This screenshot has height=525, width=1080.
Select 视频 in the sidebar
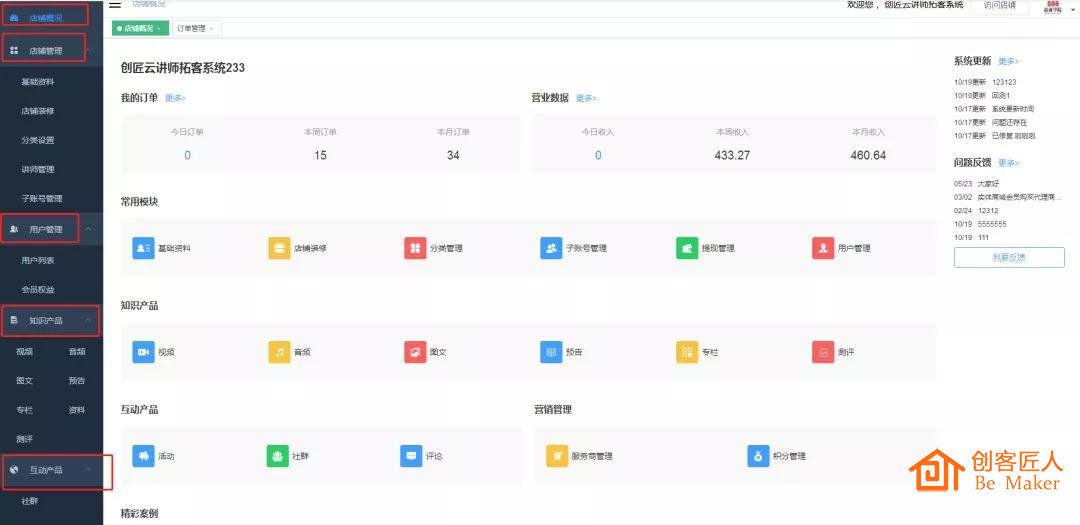click(x=25, y=351)
